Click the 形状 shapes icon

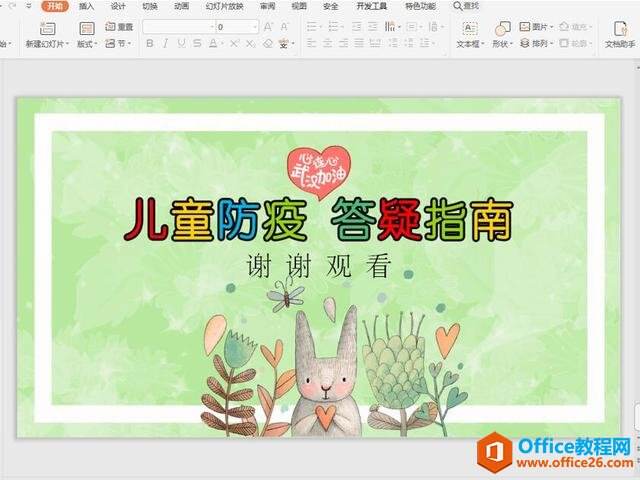coord(502,29)
